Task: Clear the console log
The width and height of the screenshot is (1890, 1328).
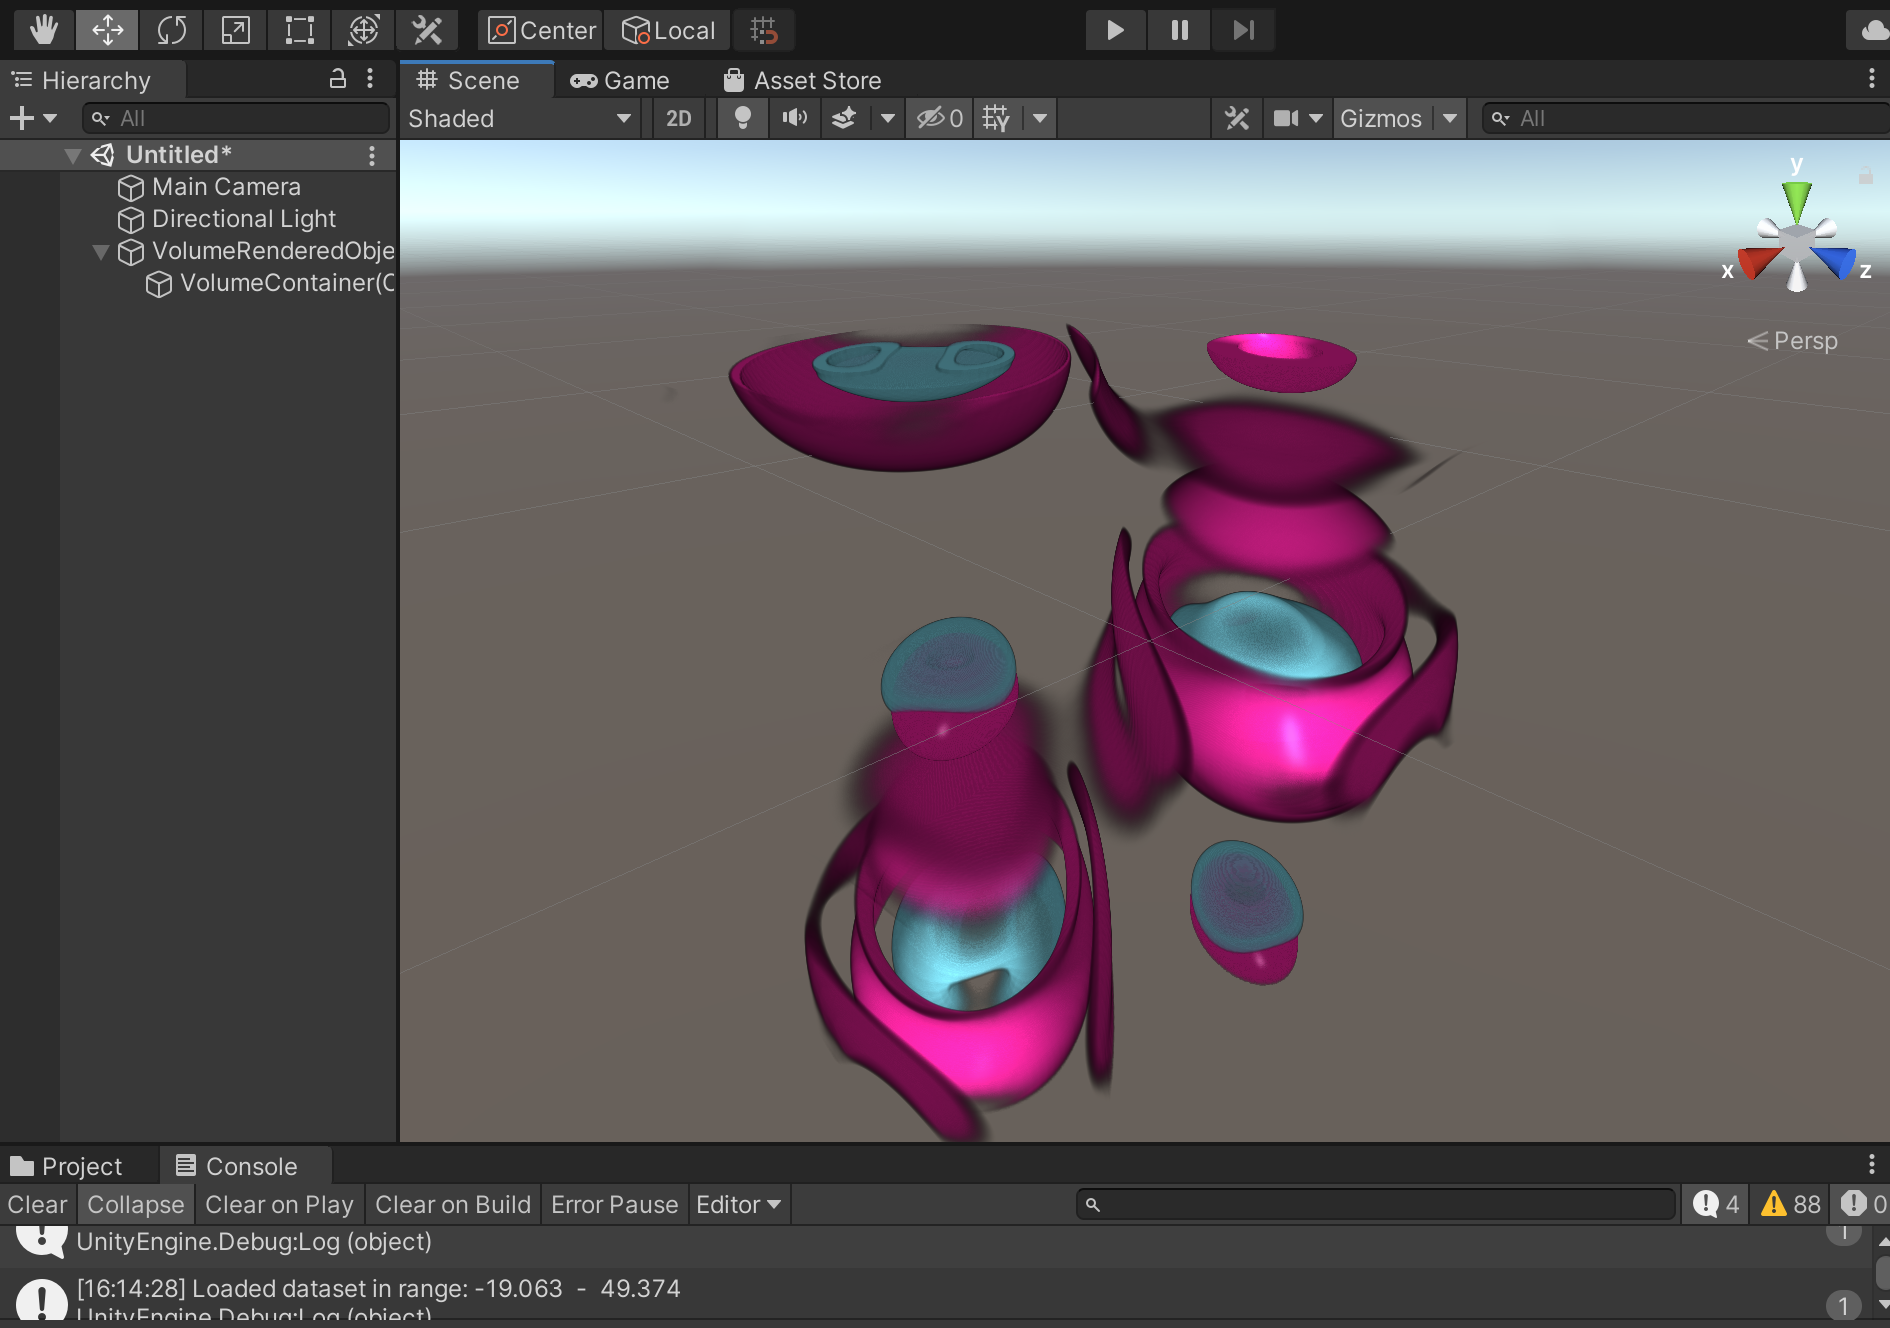Action: [x=38, y=1204]
